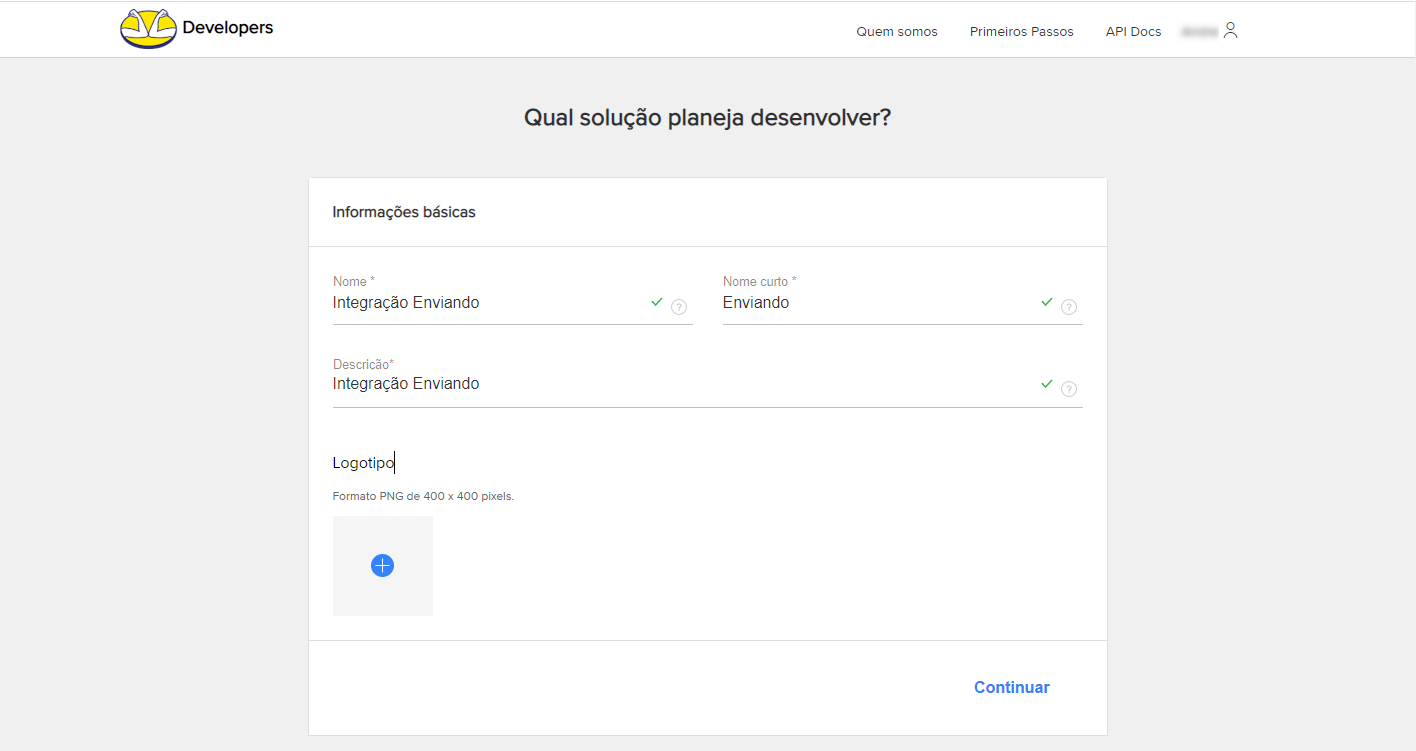Click the Informações básicas section header
Screen dimensions: 1416x751
click(x=404, y=212)
